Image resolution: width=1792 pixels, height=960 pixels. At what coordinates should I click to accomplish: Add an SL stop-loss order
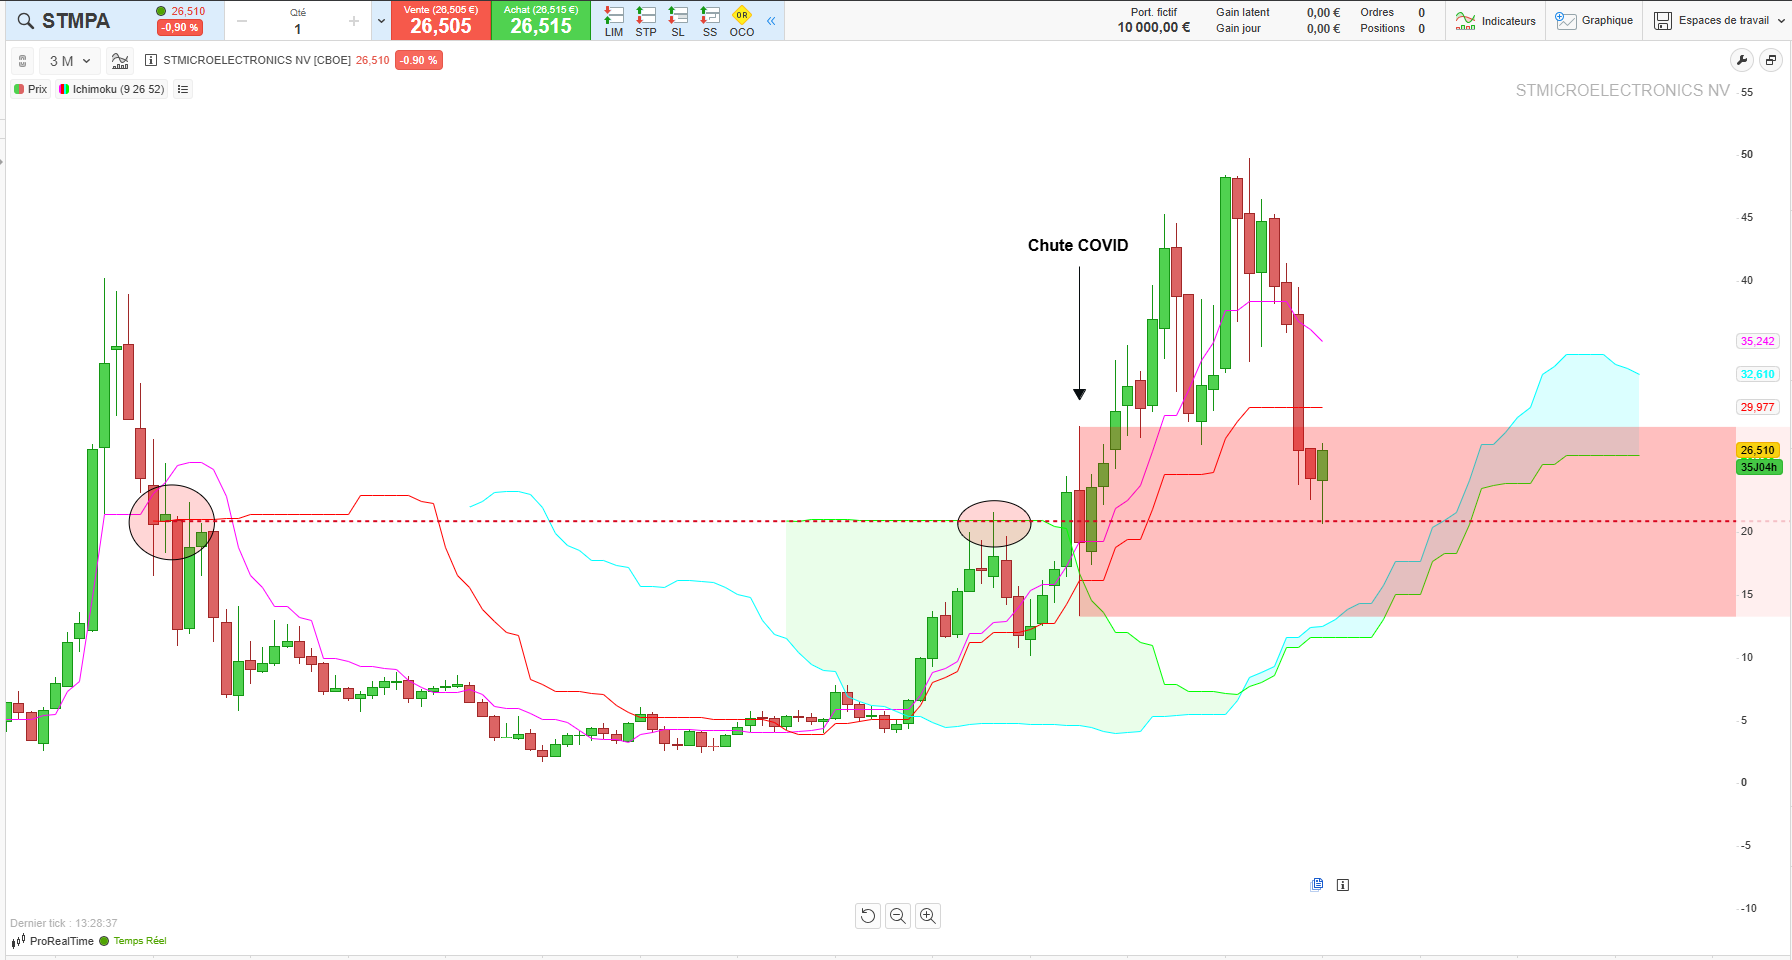pyautogui.click(x=678, y=21)
